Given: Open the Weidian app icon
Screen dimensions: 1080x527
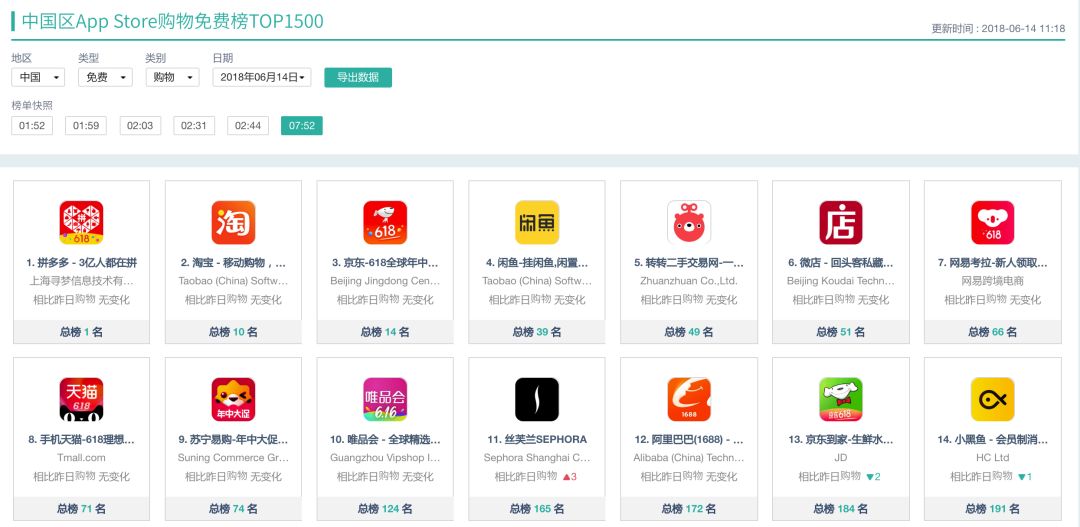Looking at the screenshot, I should click(x=840, y=223).
